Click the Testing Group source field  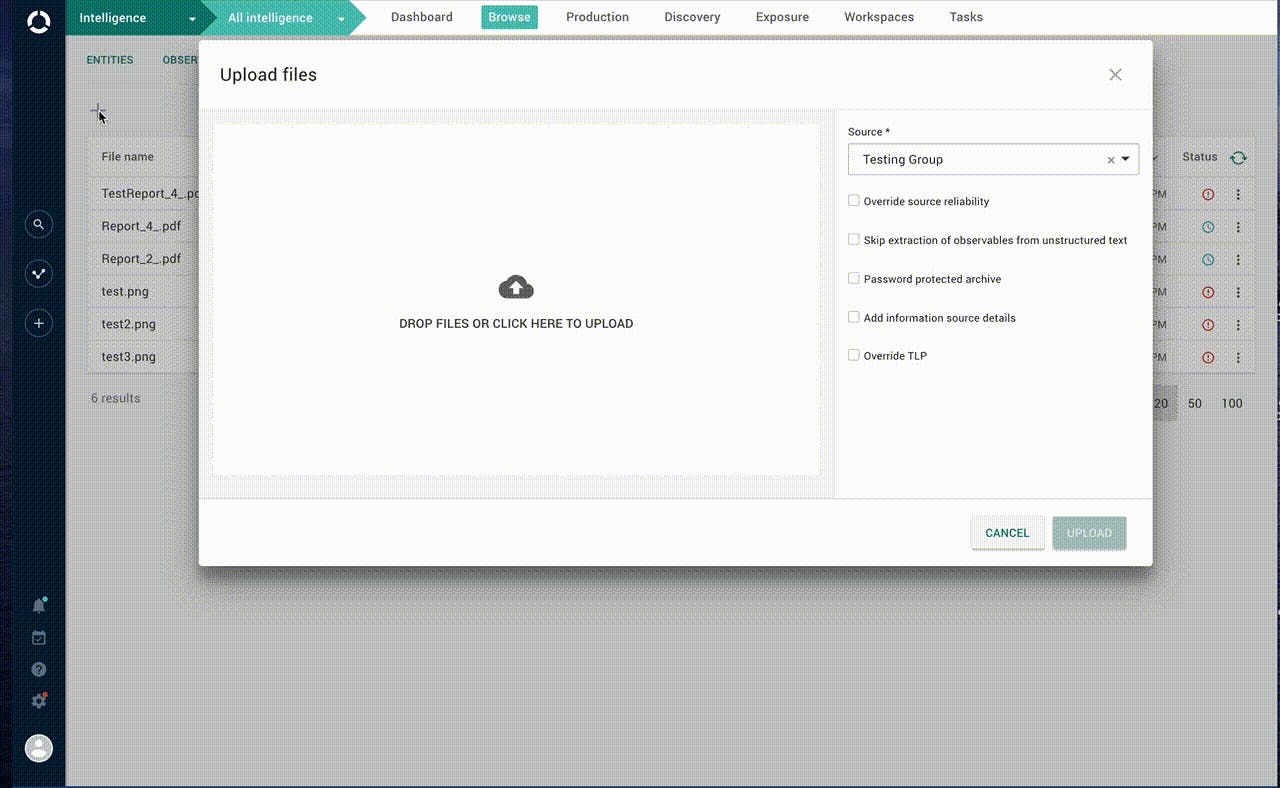pos(993,159)
